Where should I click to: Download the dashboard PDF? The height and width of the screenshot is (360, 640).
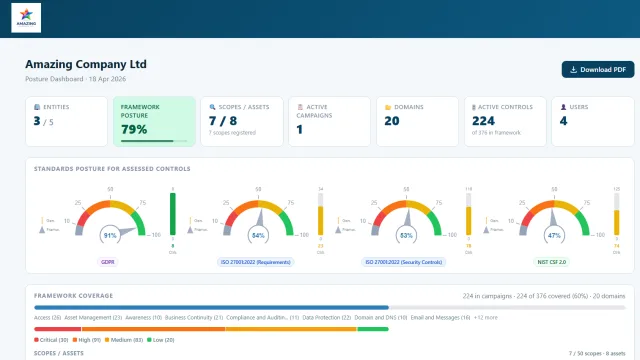click(598, 69)
